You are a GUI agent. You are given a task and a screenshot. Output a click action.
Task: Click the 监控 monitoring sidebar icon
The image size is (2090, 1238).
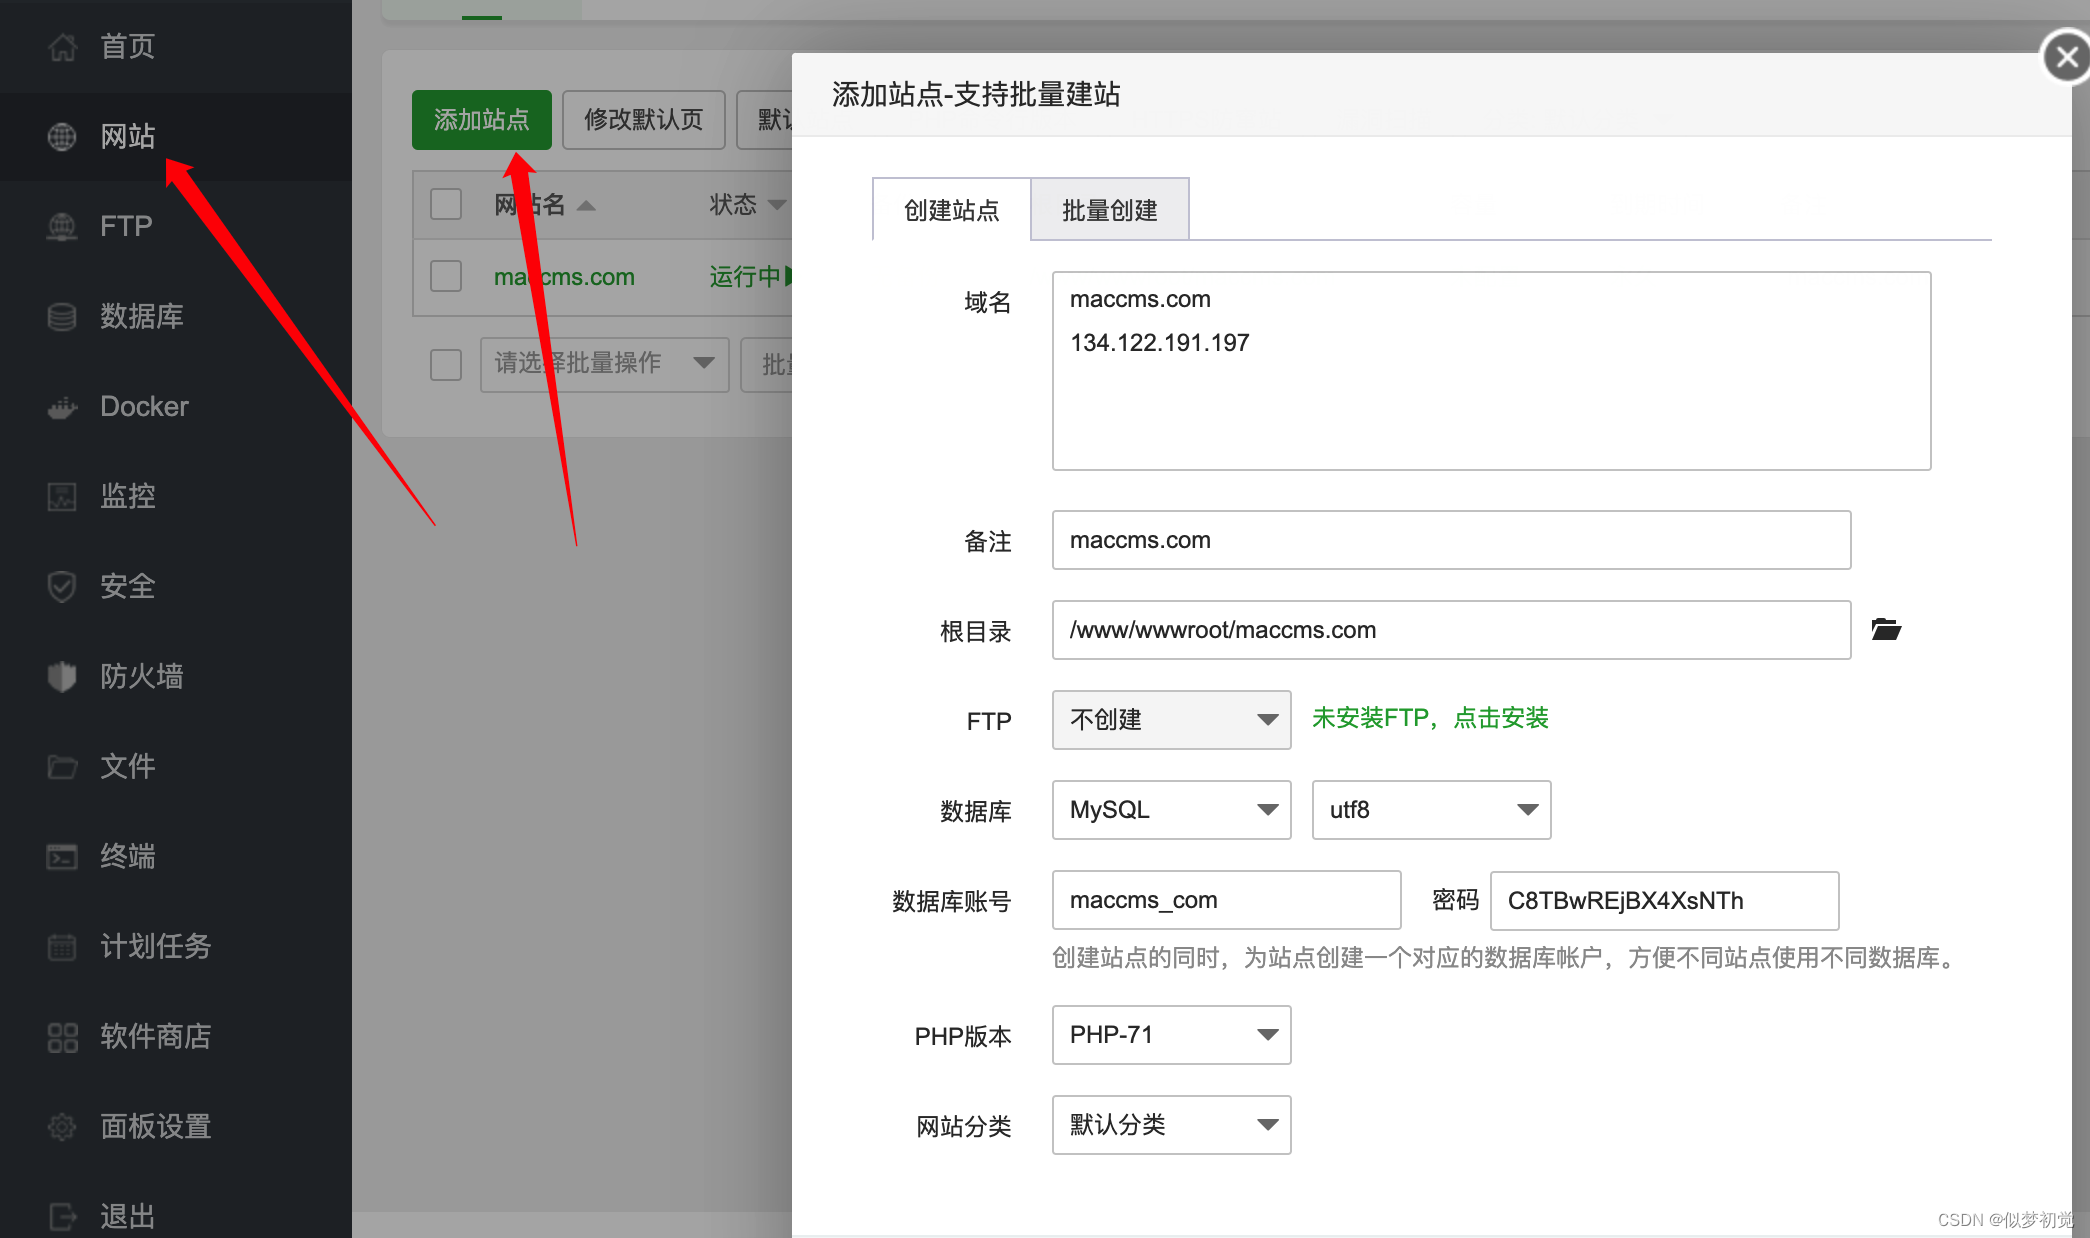coord(62,497)
